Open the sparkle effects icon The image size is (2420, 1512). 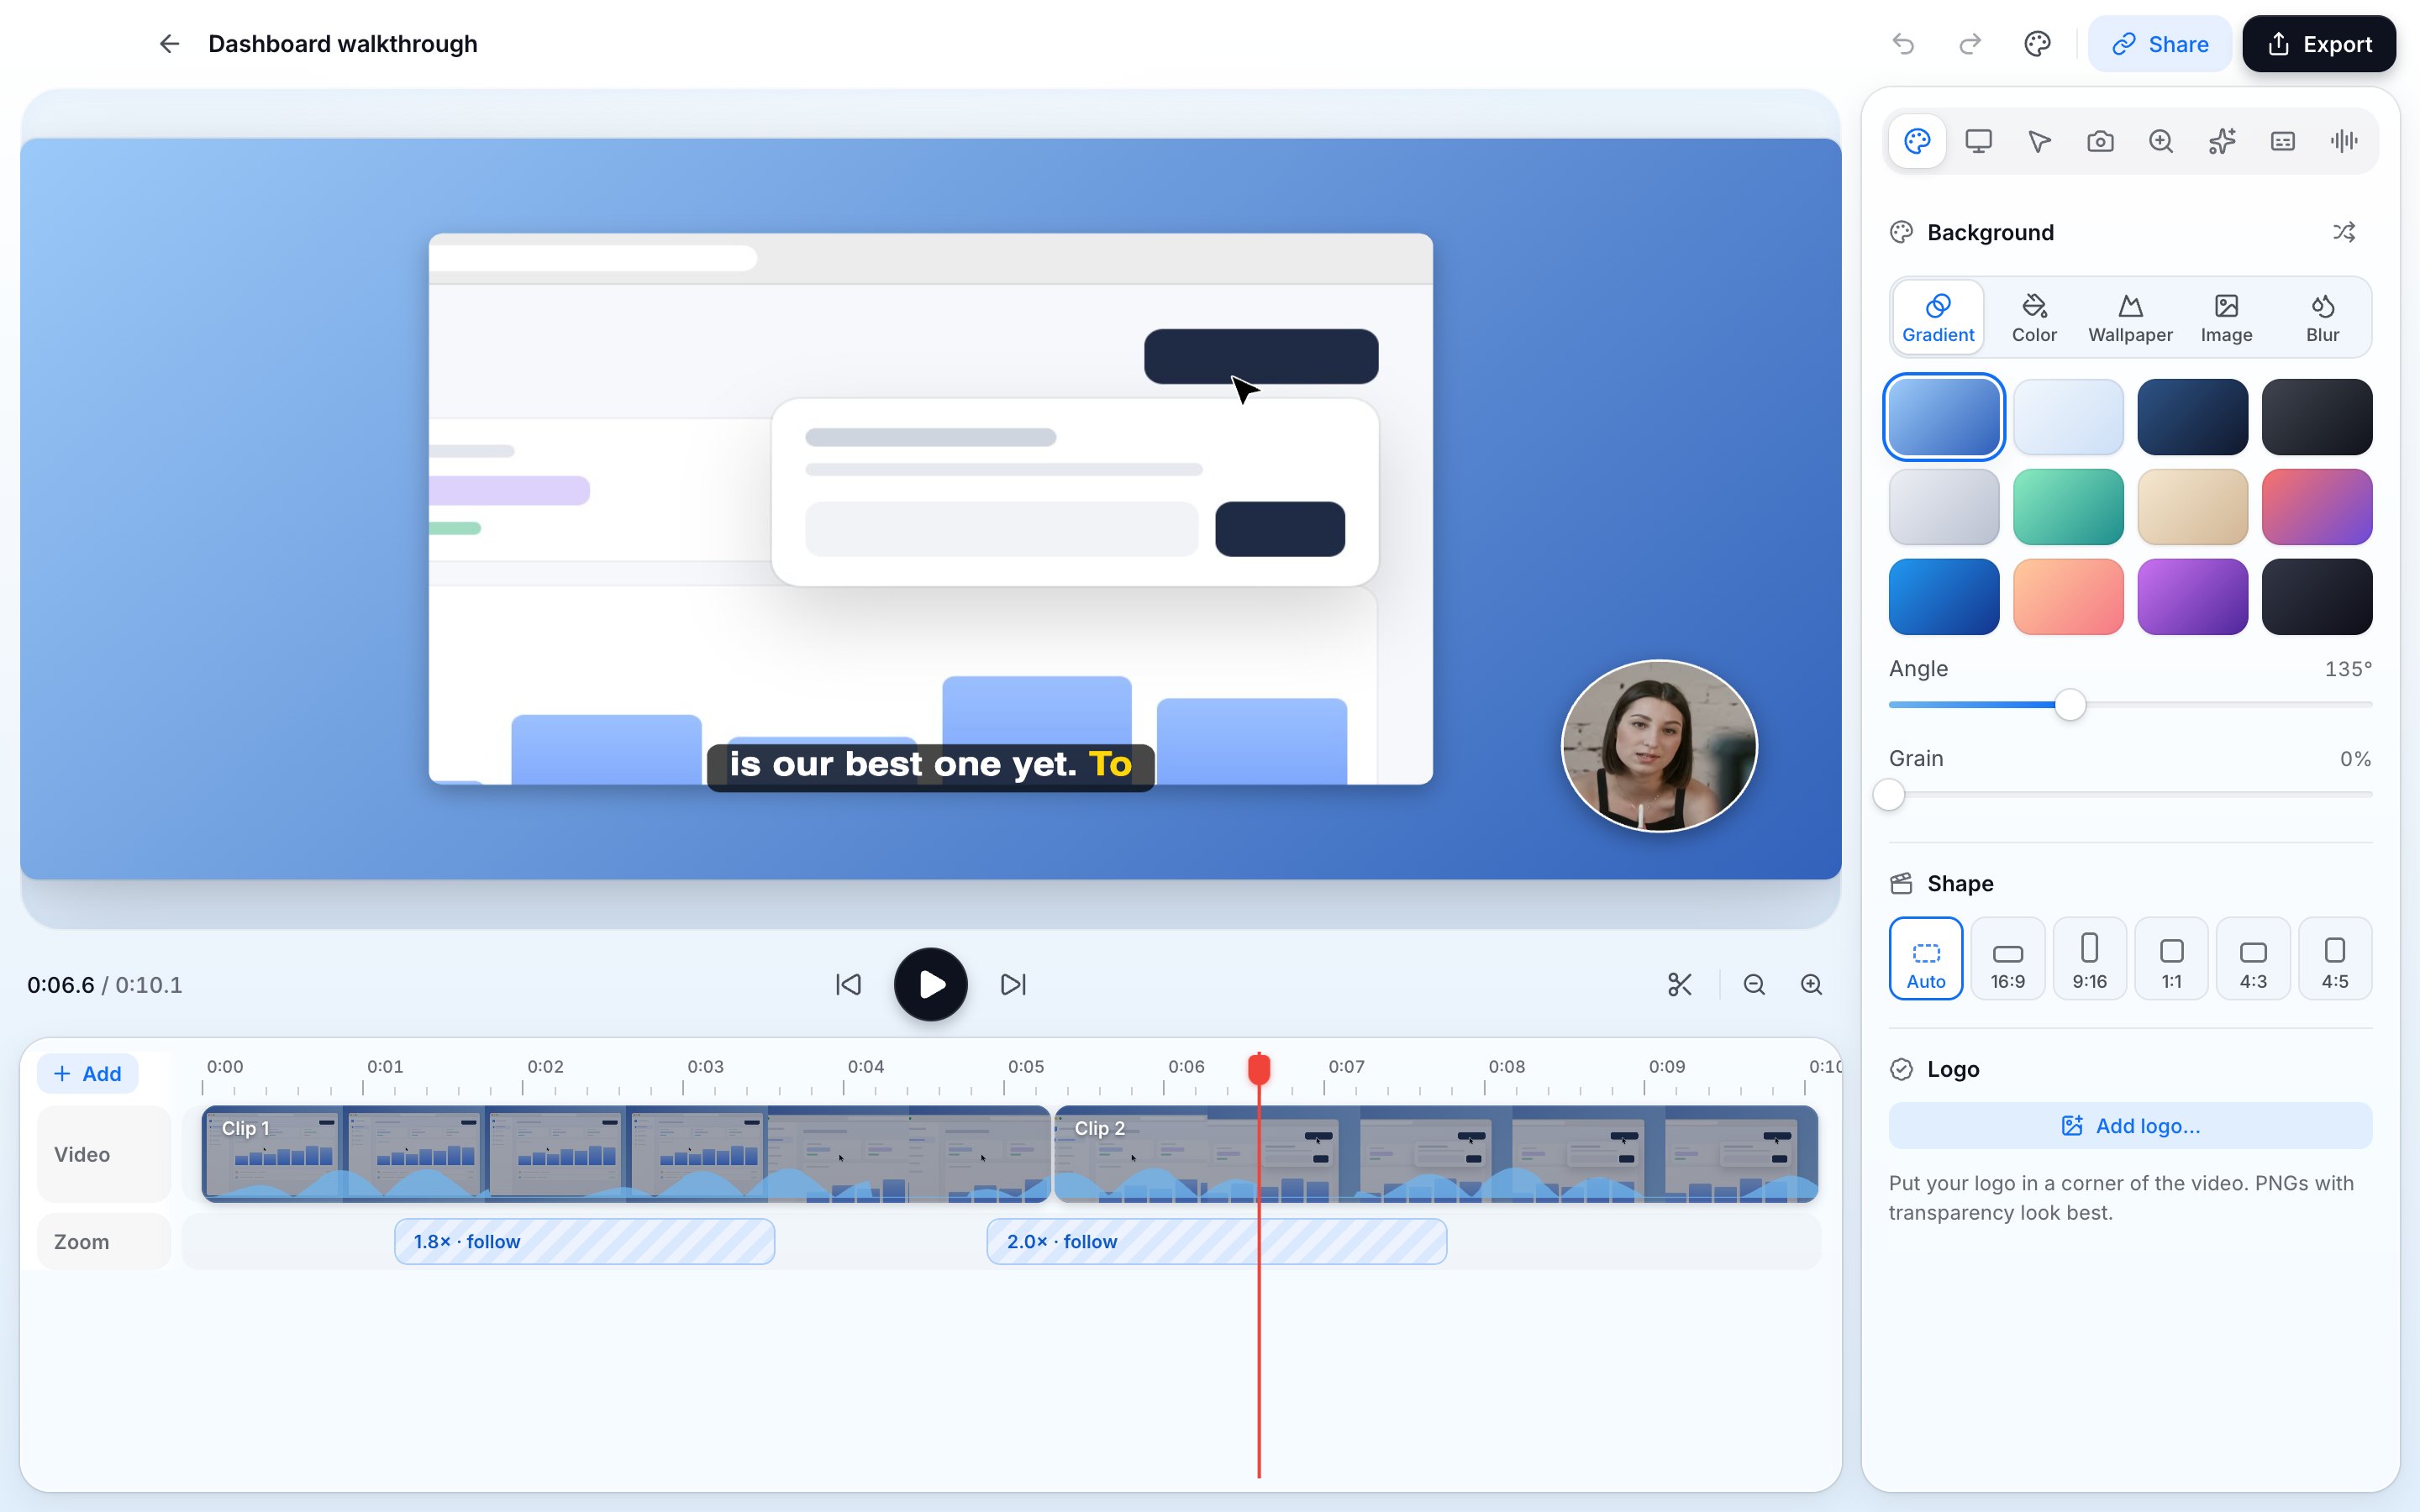pos(2222,141)
